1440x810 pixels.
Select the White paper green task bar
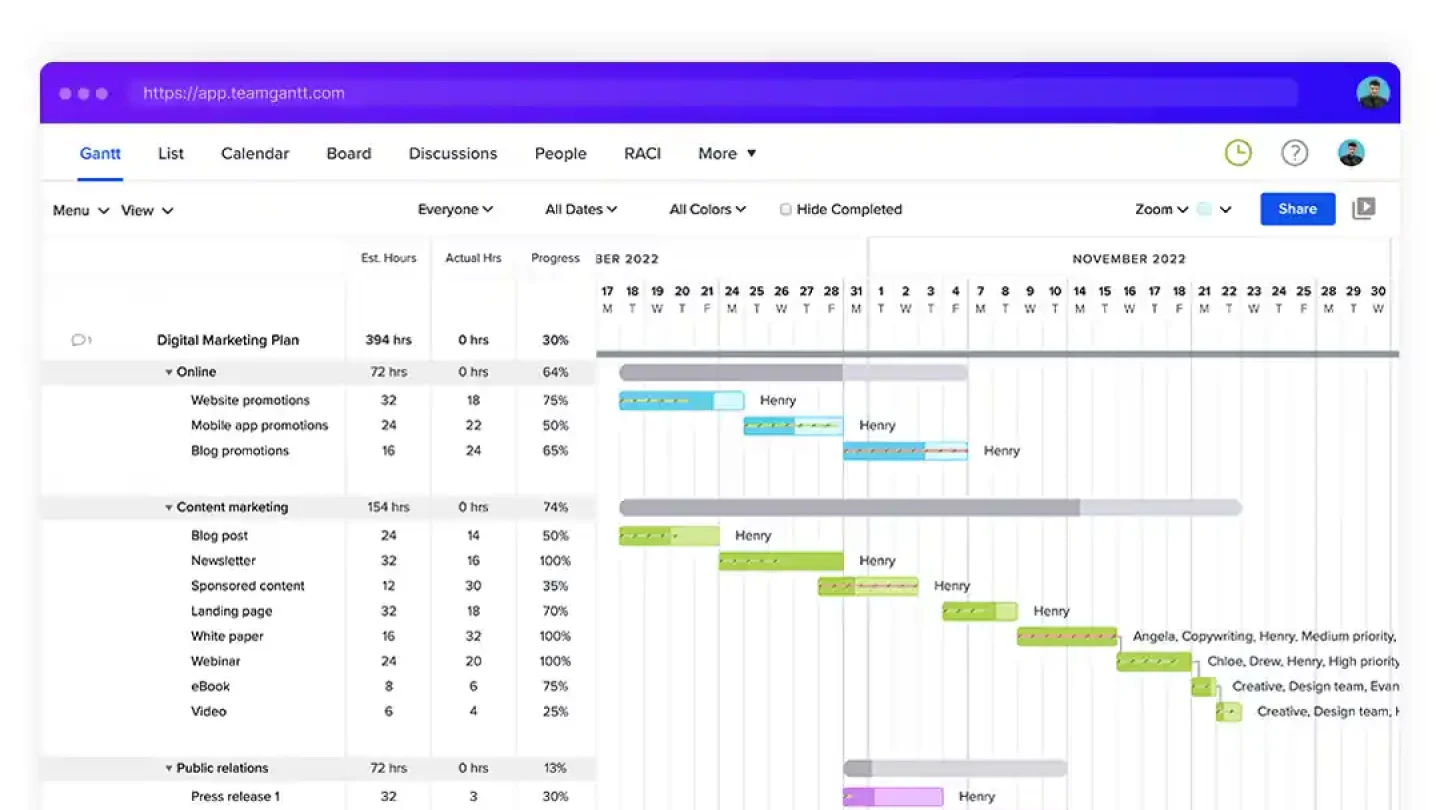1067,636
